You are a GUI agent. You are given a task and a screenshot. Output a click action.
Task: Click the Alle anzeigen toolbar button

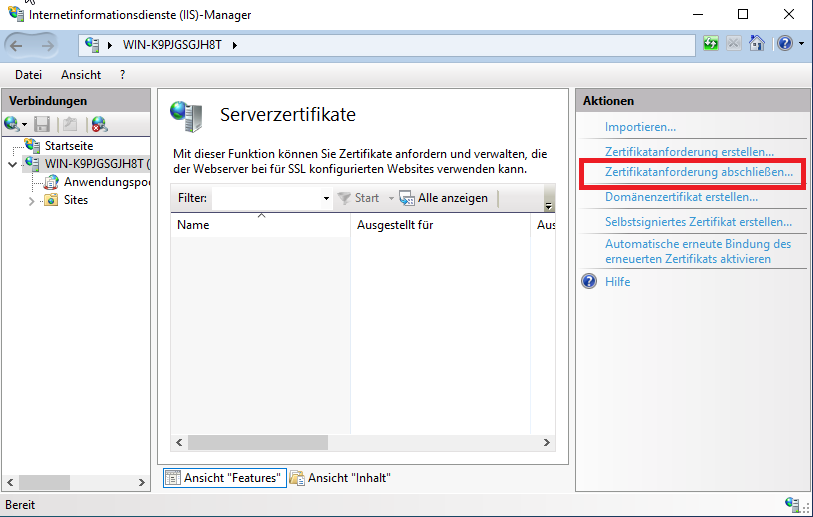[444, 198]
